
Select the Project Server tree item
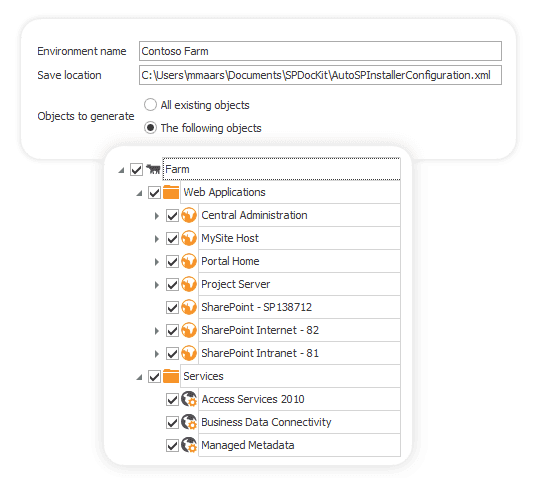tap(299, 284)
